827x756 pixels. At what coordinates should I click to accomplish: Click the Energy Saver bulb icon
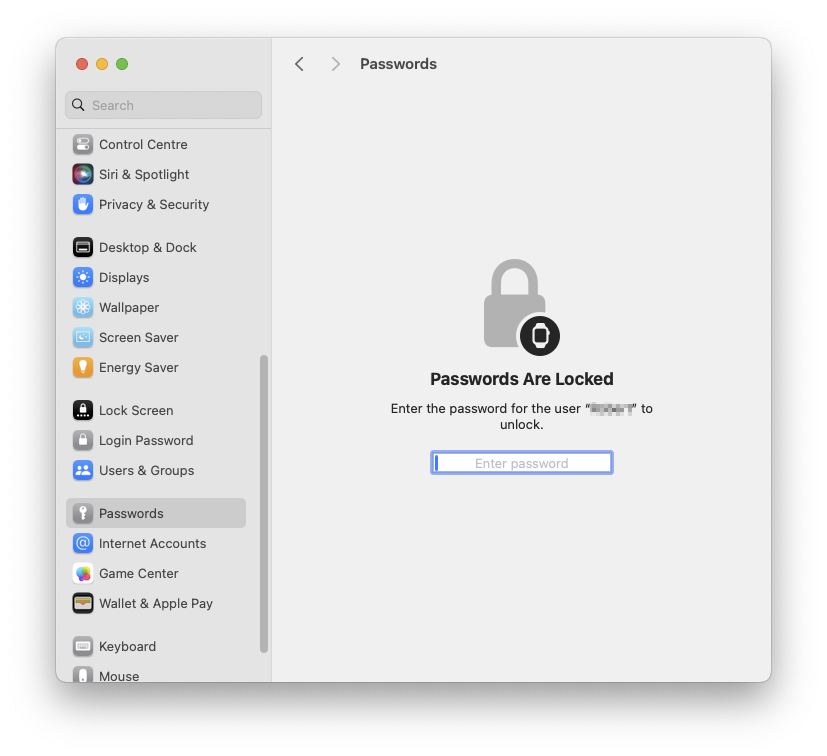83,367
